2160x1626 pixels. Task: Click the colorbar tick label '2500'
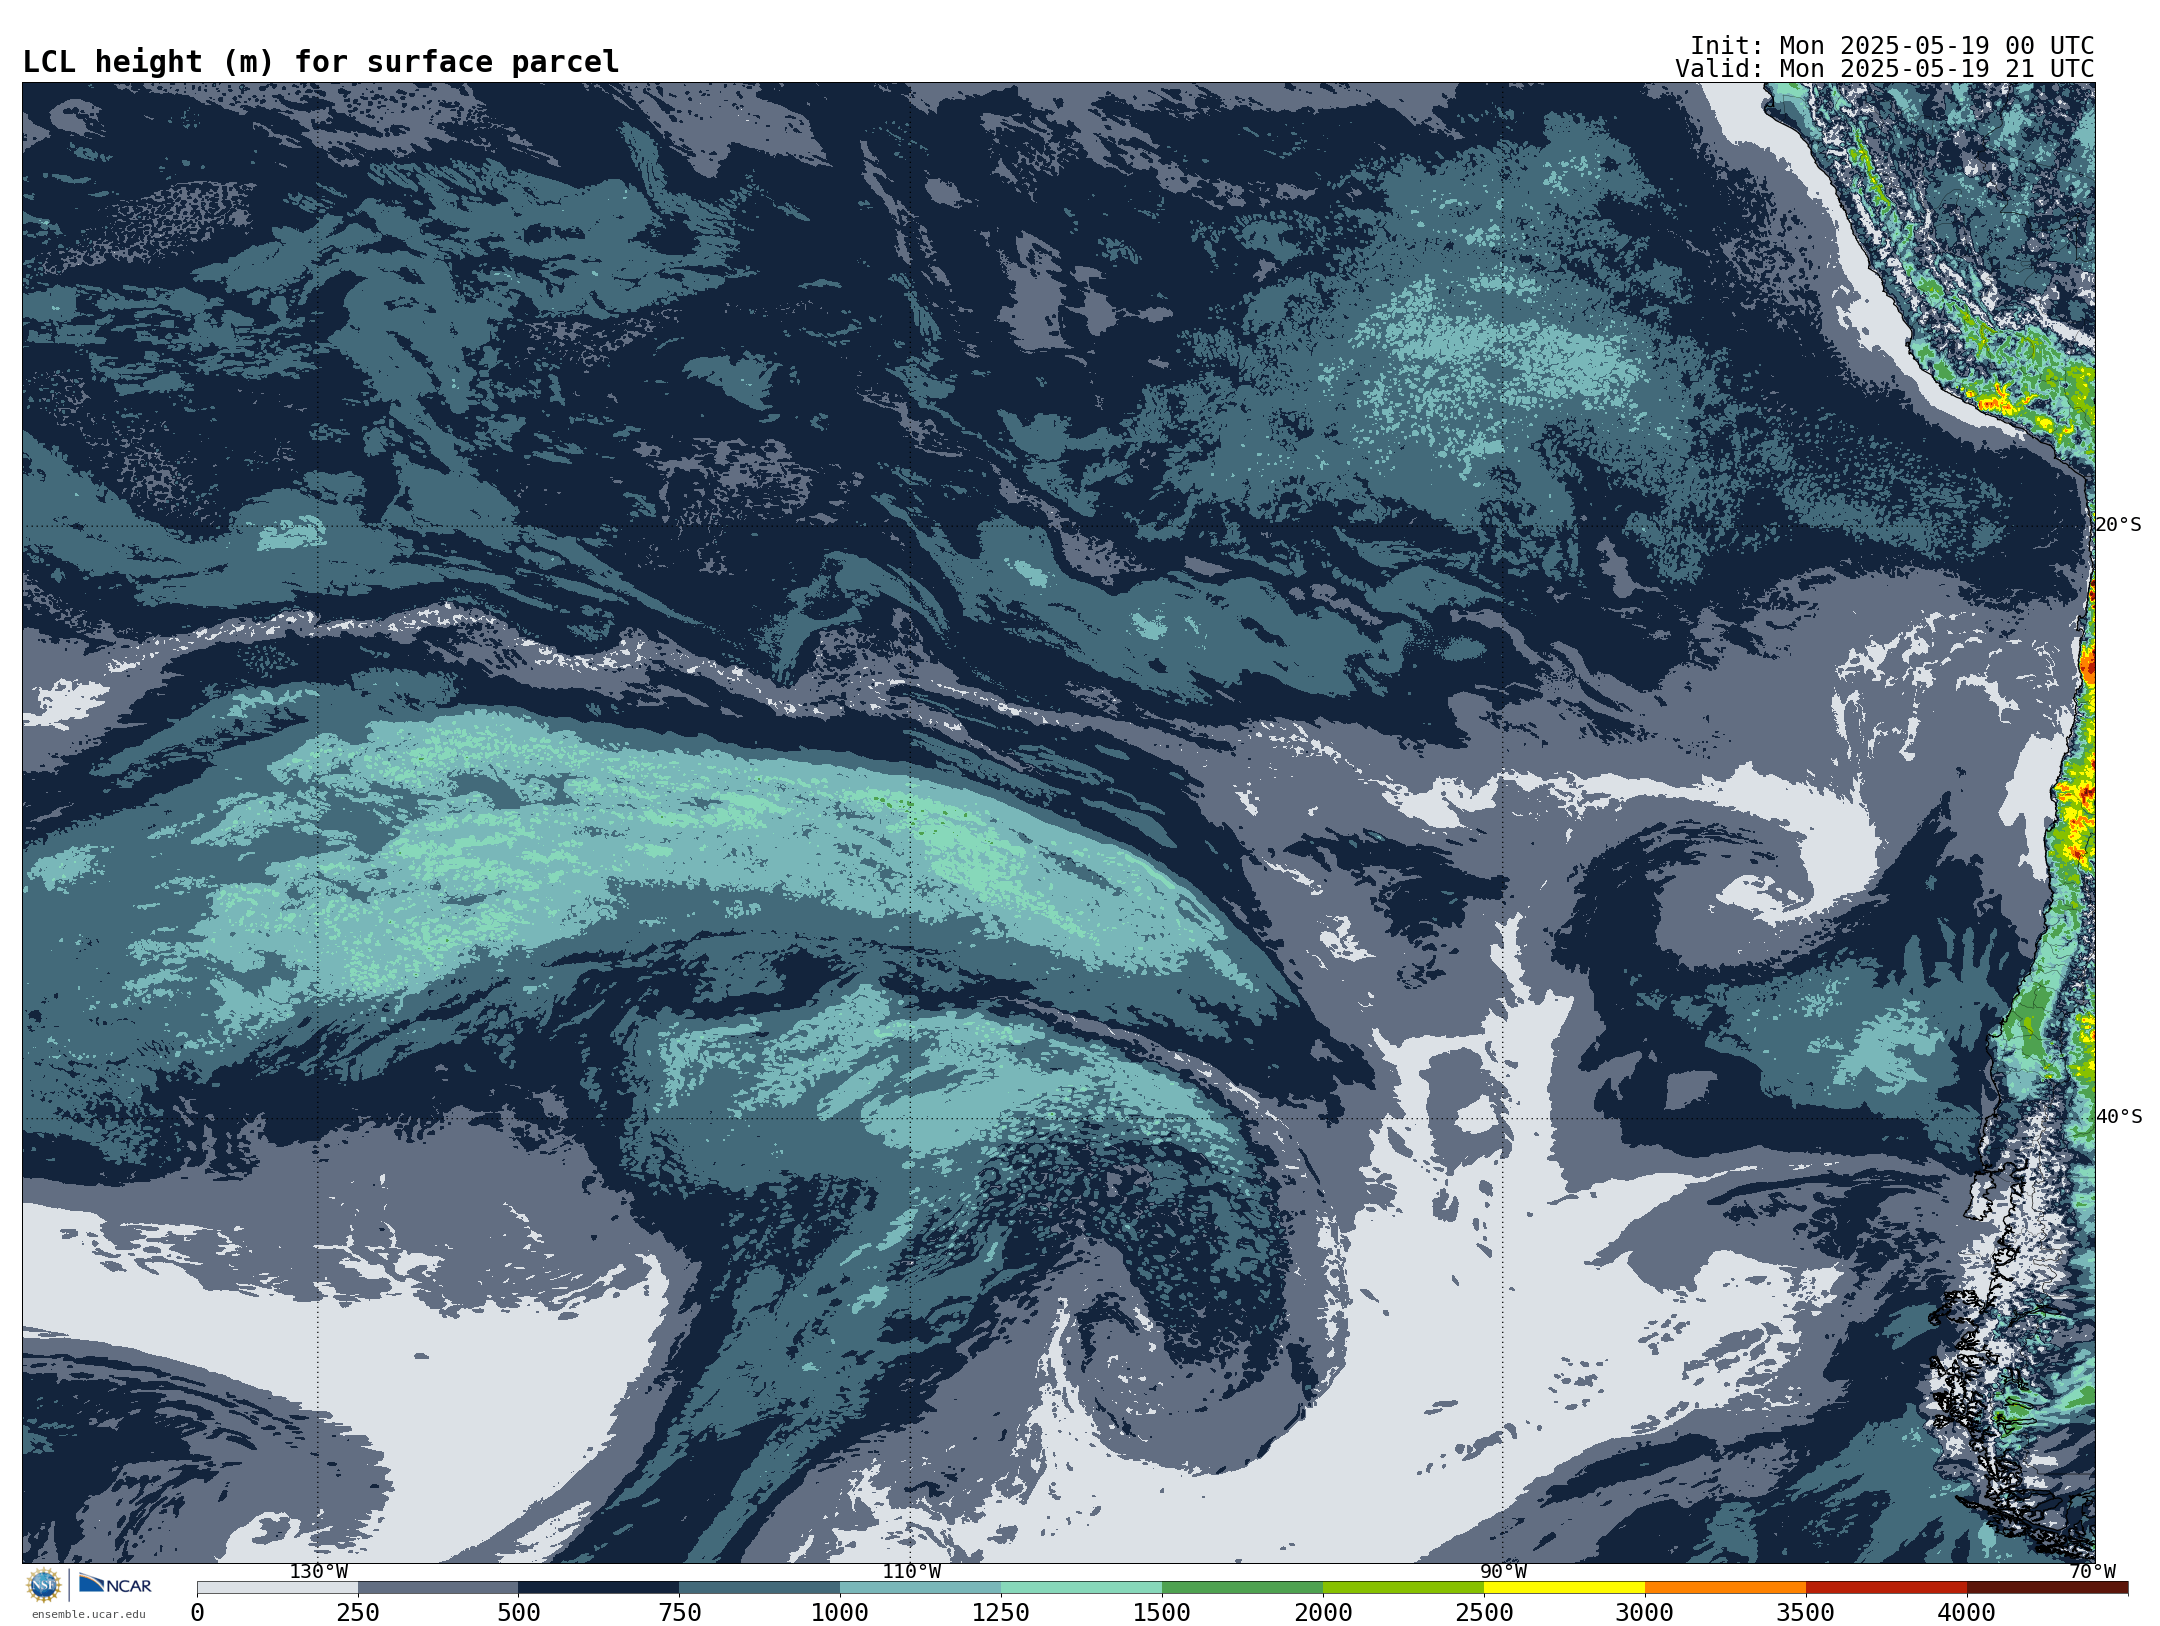click(x=1484, y=1613)
